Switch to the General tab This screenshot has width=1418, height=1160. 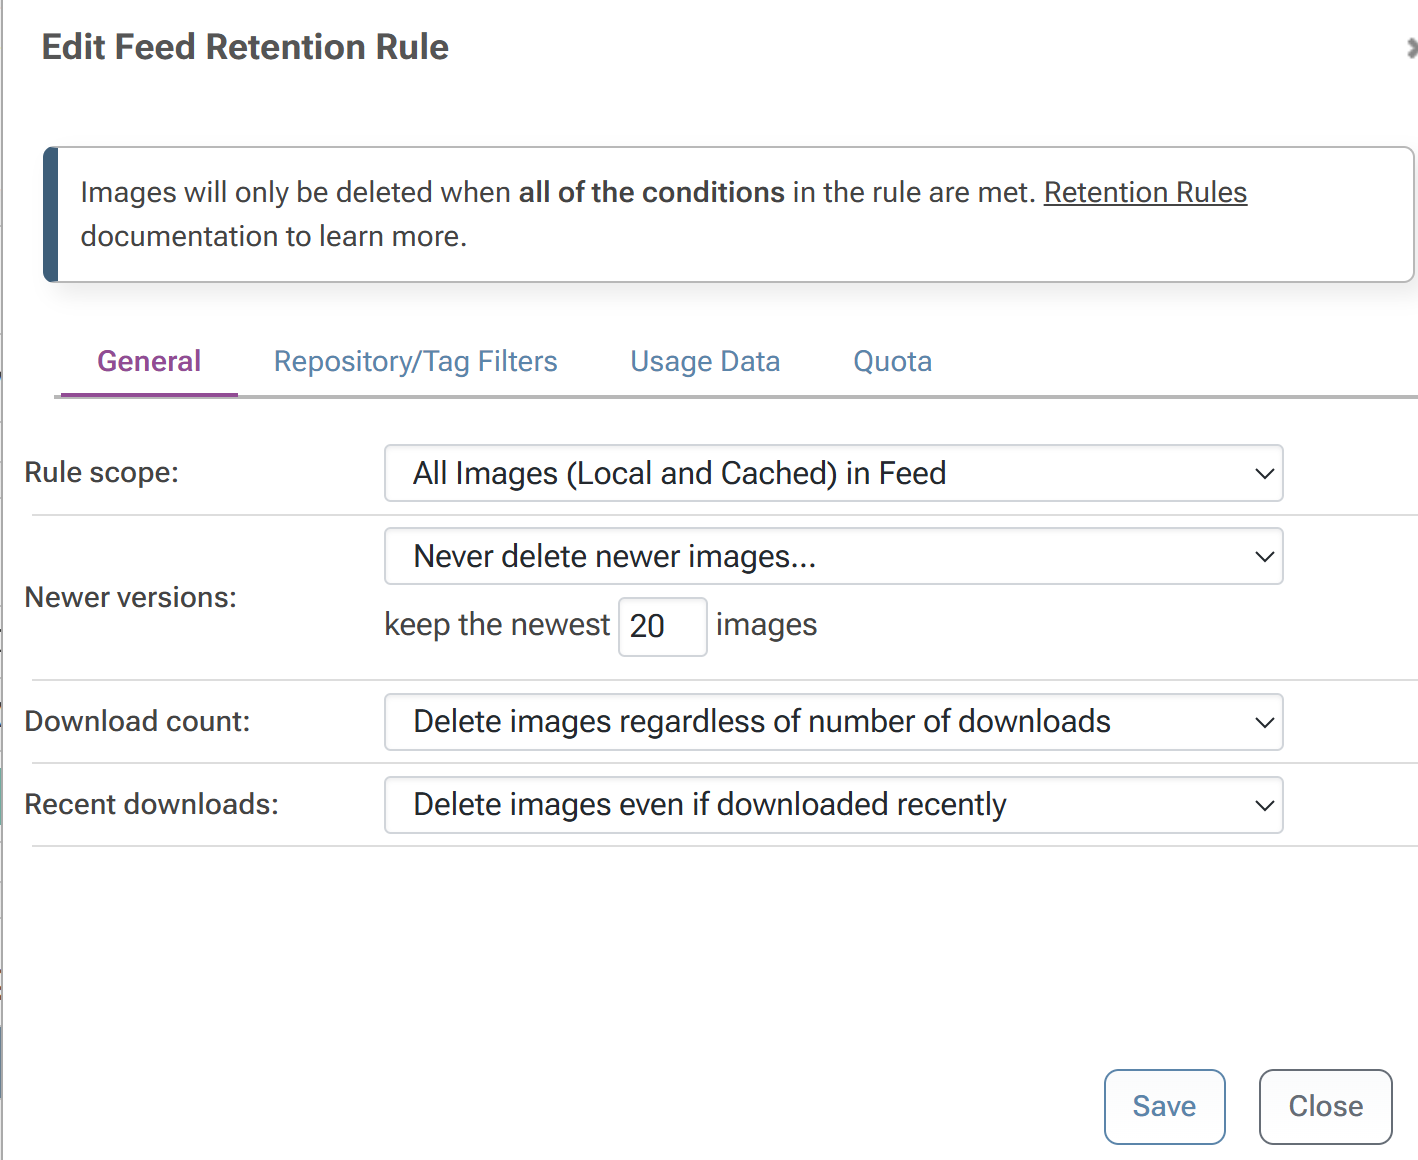pyautogui.click(x=149, y=361)
